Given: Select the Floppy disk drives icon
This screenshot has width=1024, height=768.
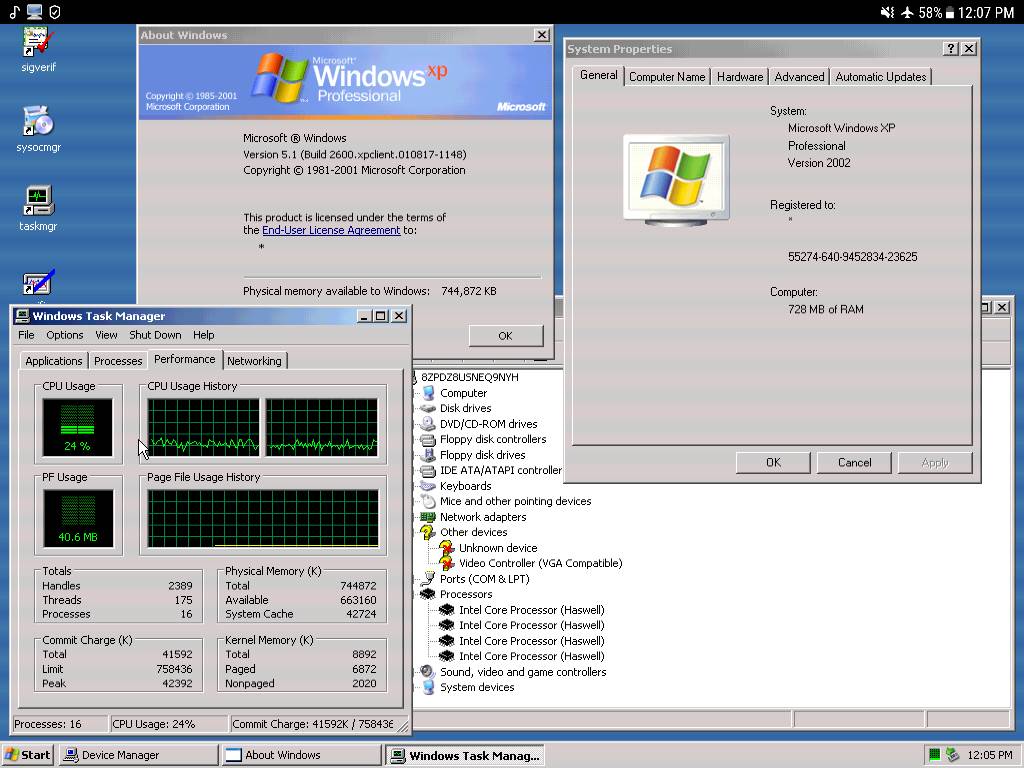Looking at the screenshot, I should (428, 455).
